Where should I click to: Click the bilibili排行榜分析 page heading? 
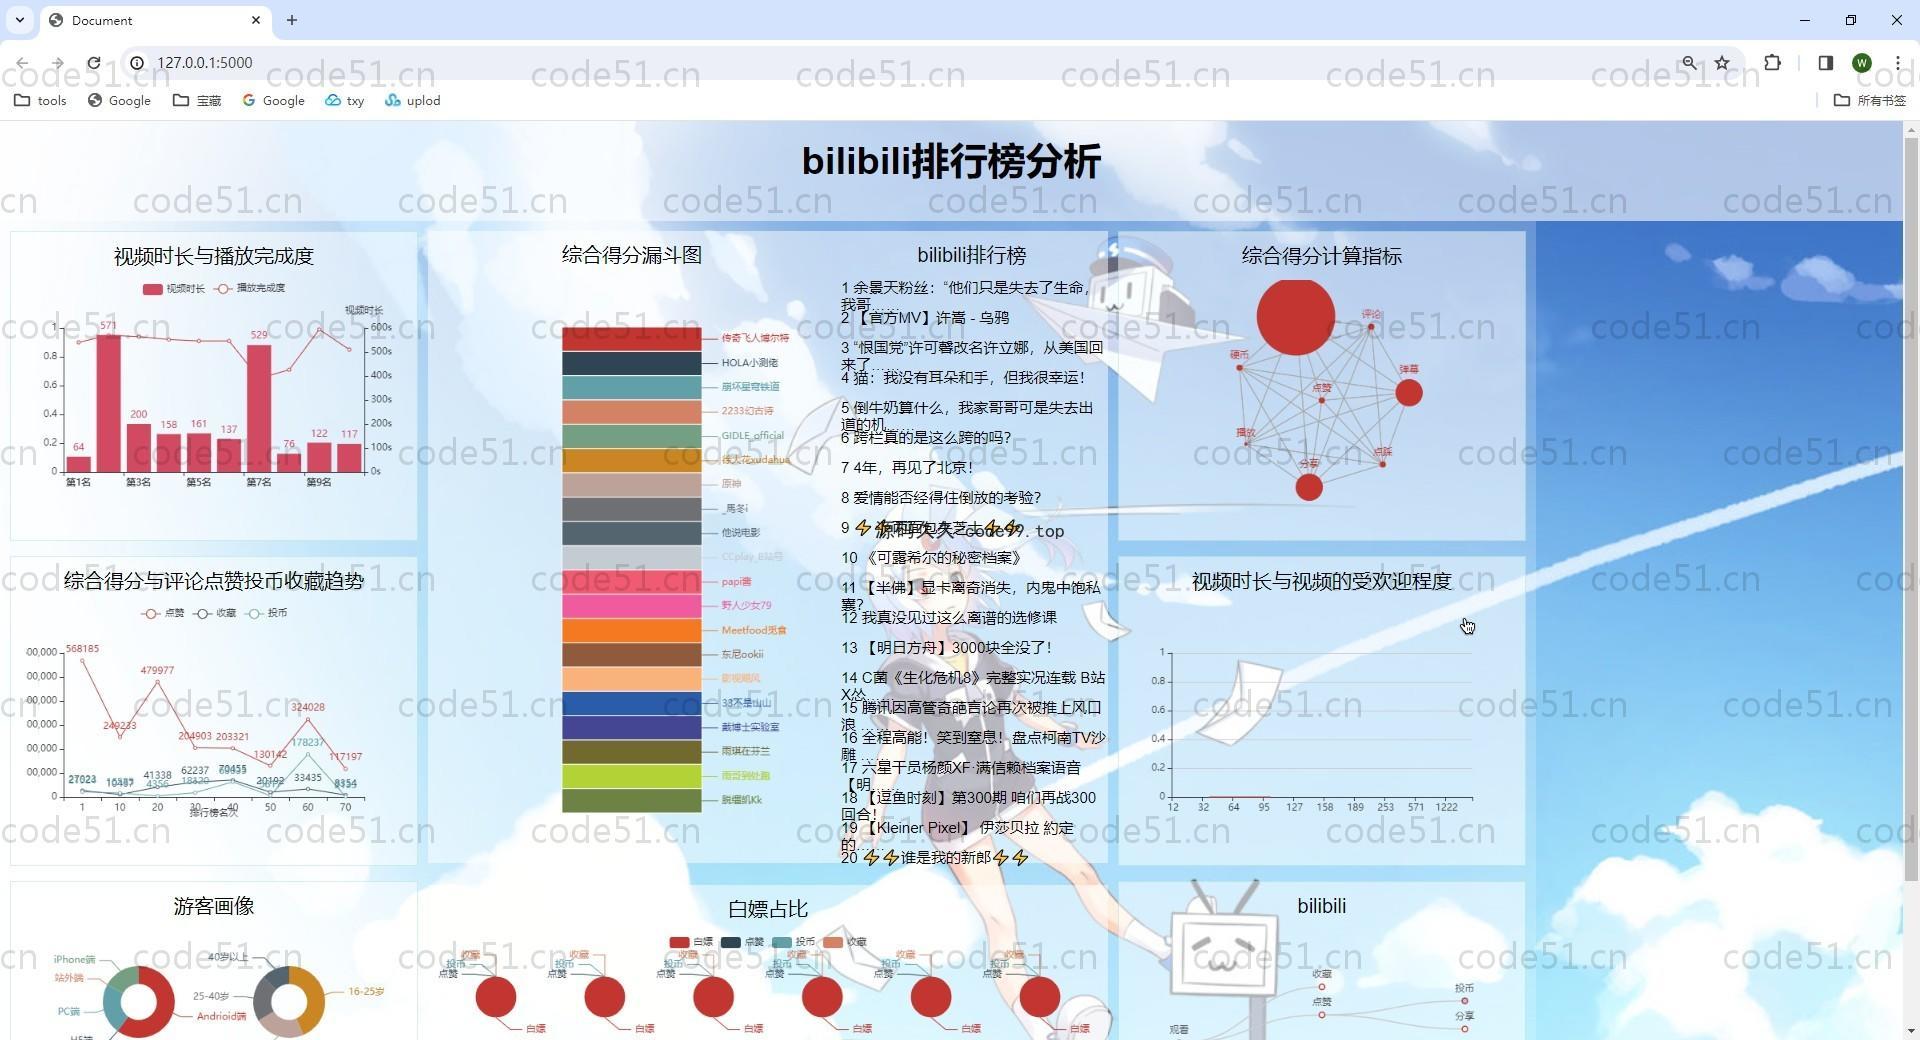[951, 161]
